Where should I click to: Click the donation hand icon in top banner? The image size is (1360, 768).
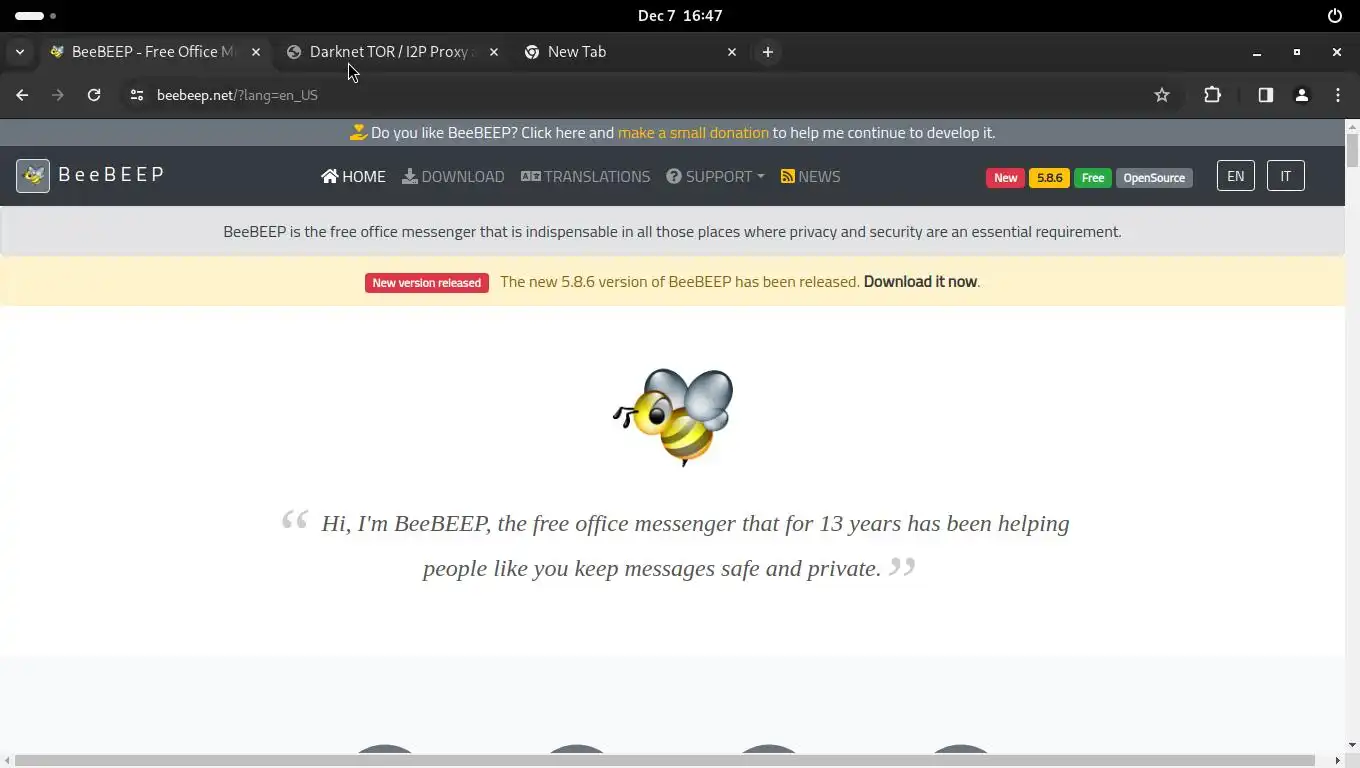(x=358, y=132)
